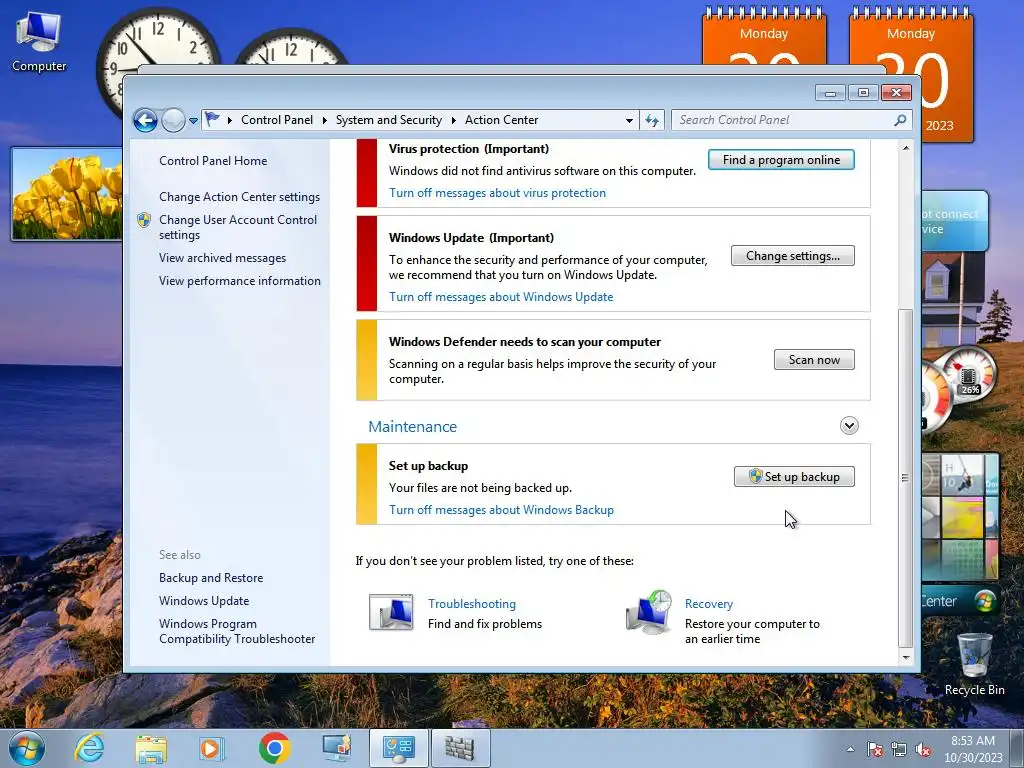
Task: Click the UAC shield icon in sidebar
Action: click(144, 220)
